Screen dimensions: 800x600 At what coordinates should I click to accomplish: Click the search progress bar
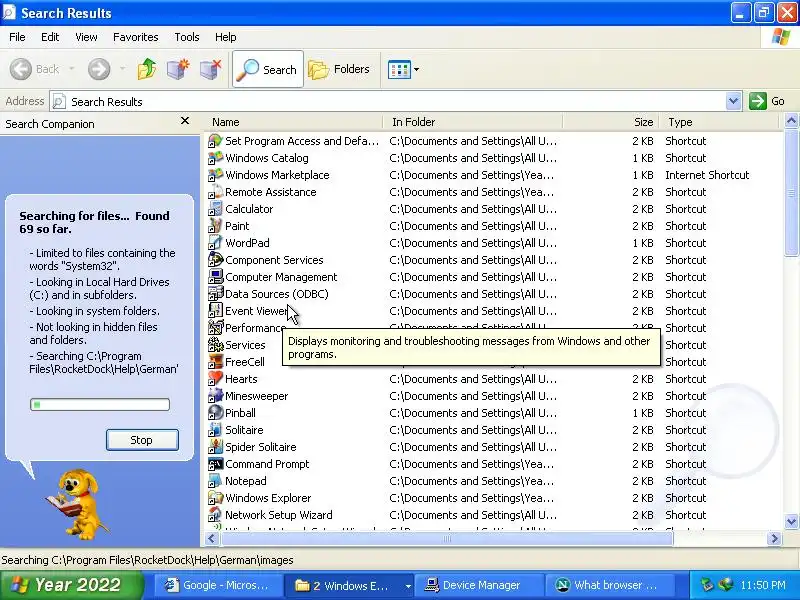[99, 405]
